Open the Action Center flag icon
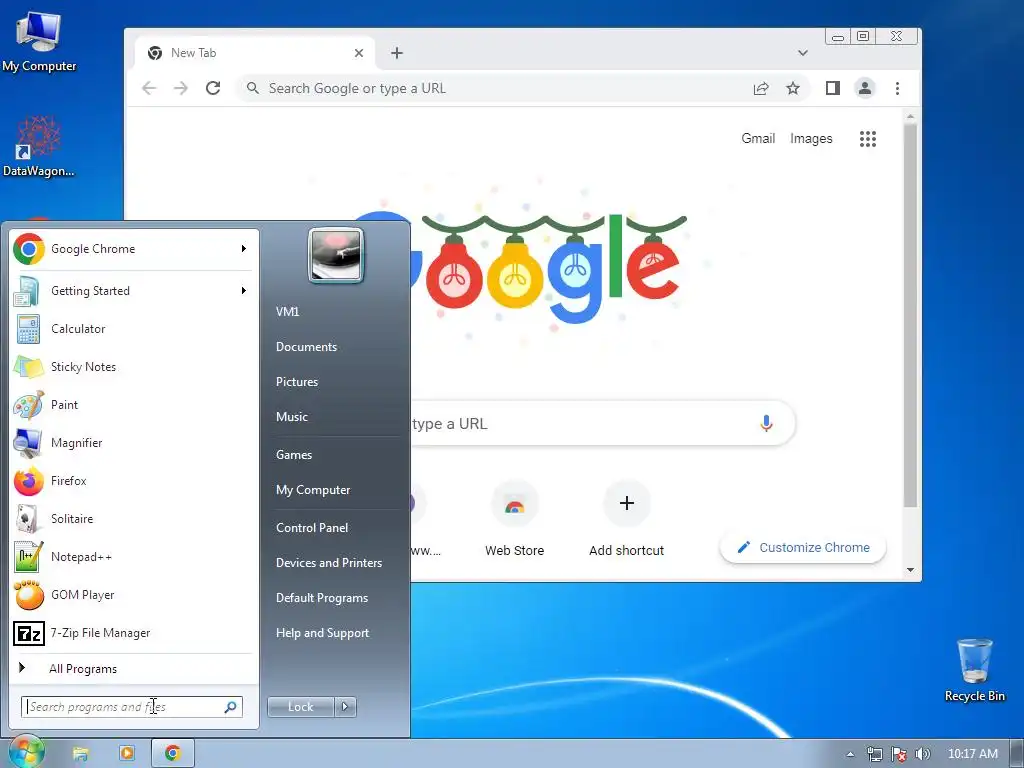Viewport: 1024px width, 768px height. click(899, 754)
